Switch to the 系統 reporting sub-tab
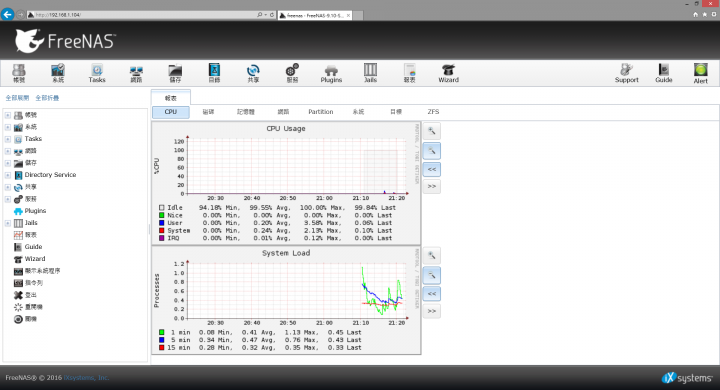 click(x=358, y=112)
